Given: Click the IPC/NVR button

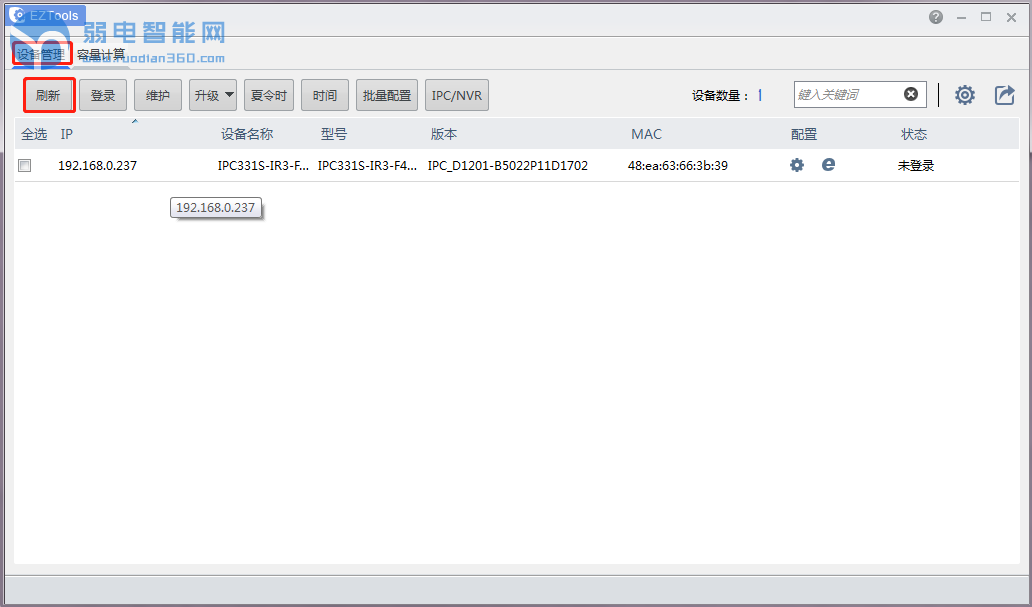Looking at the screenshot, I should point(457,96).
